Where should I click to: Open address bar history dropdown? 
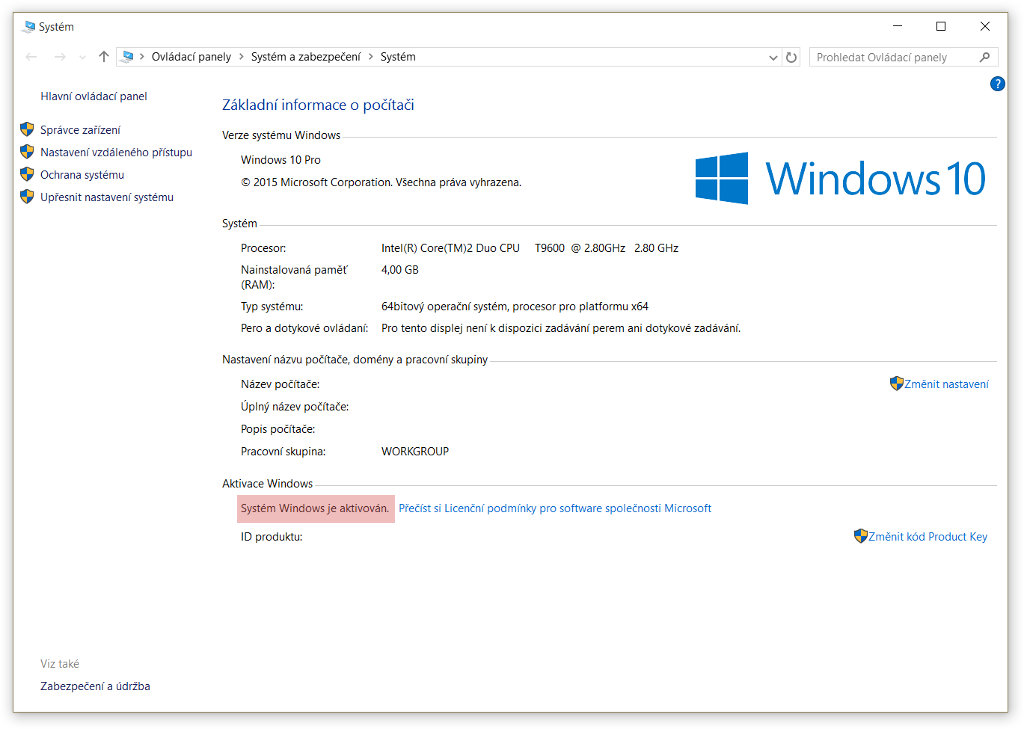(x=773, y=57)
